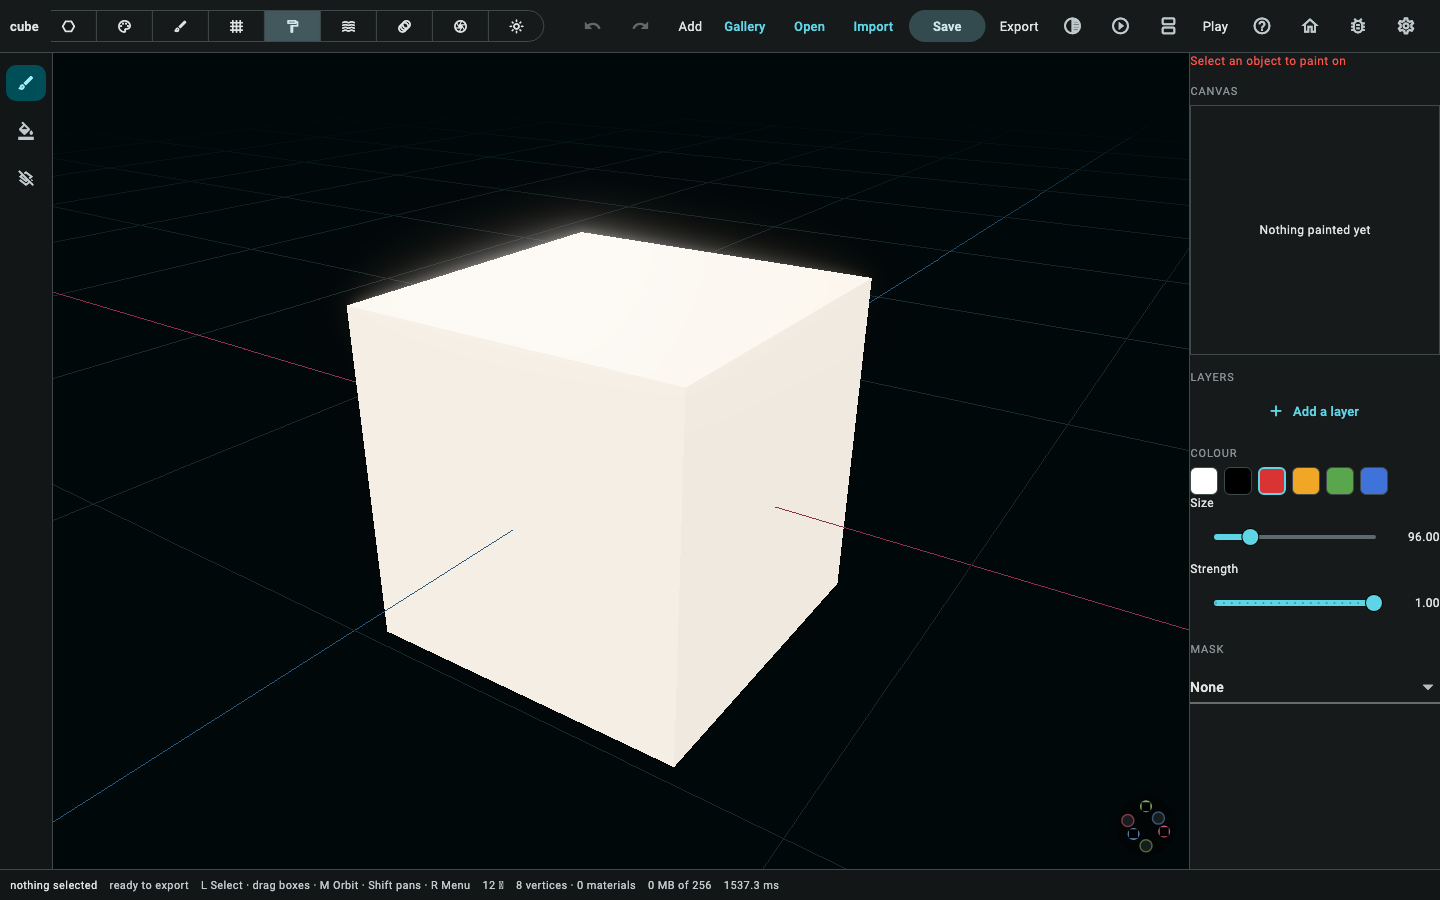Click the Strength value 1.00
This screenshot has width=1440, height=900.
point(1427,603)
